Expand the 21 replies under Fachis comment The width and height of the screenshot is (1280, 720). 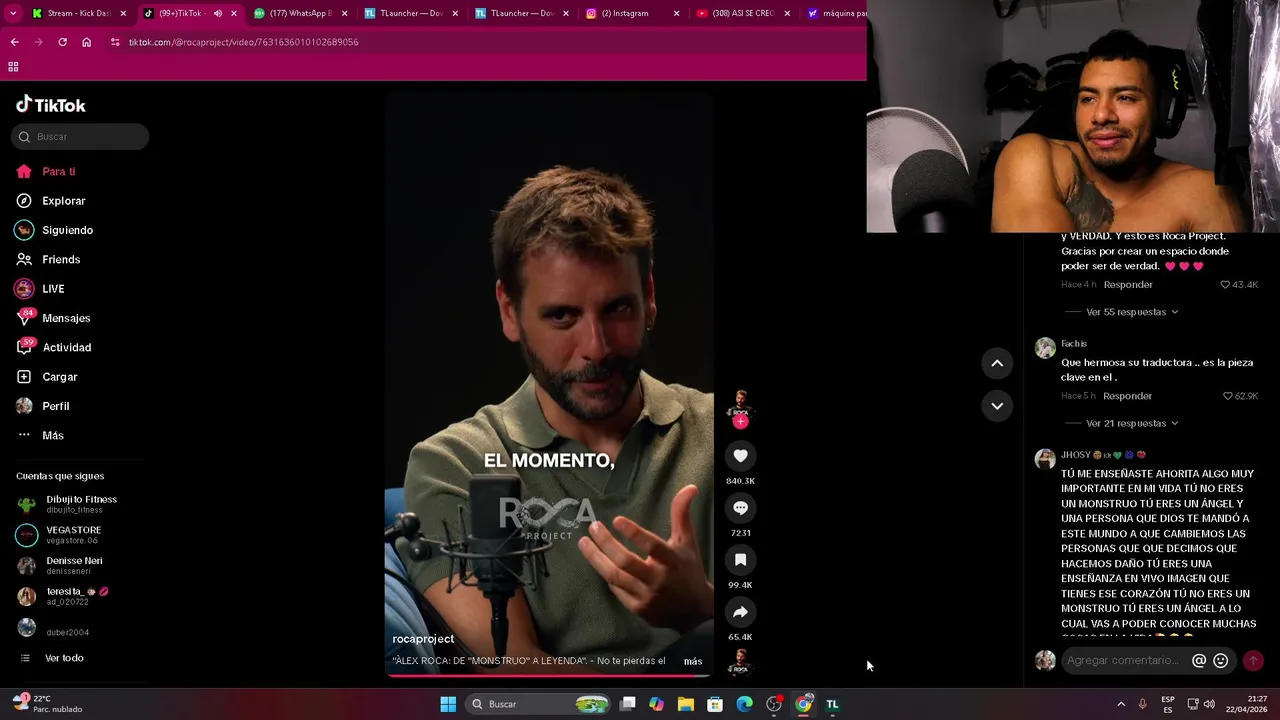(x=1132, y=423)
